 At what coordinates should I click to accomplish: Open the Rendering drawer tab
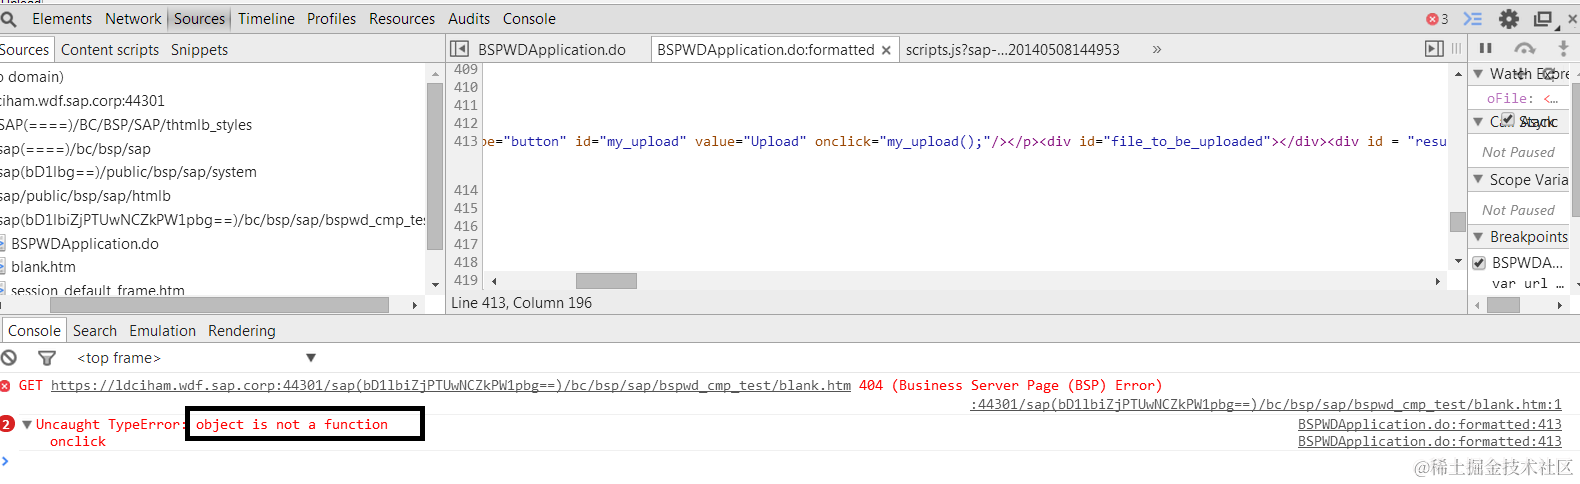pyautogui.click(x=242, y=331)
